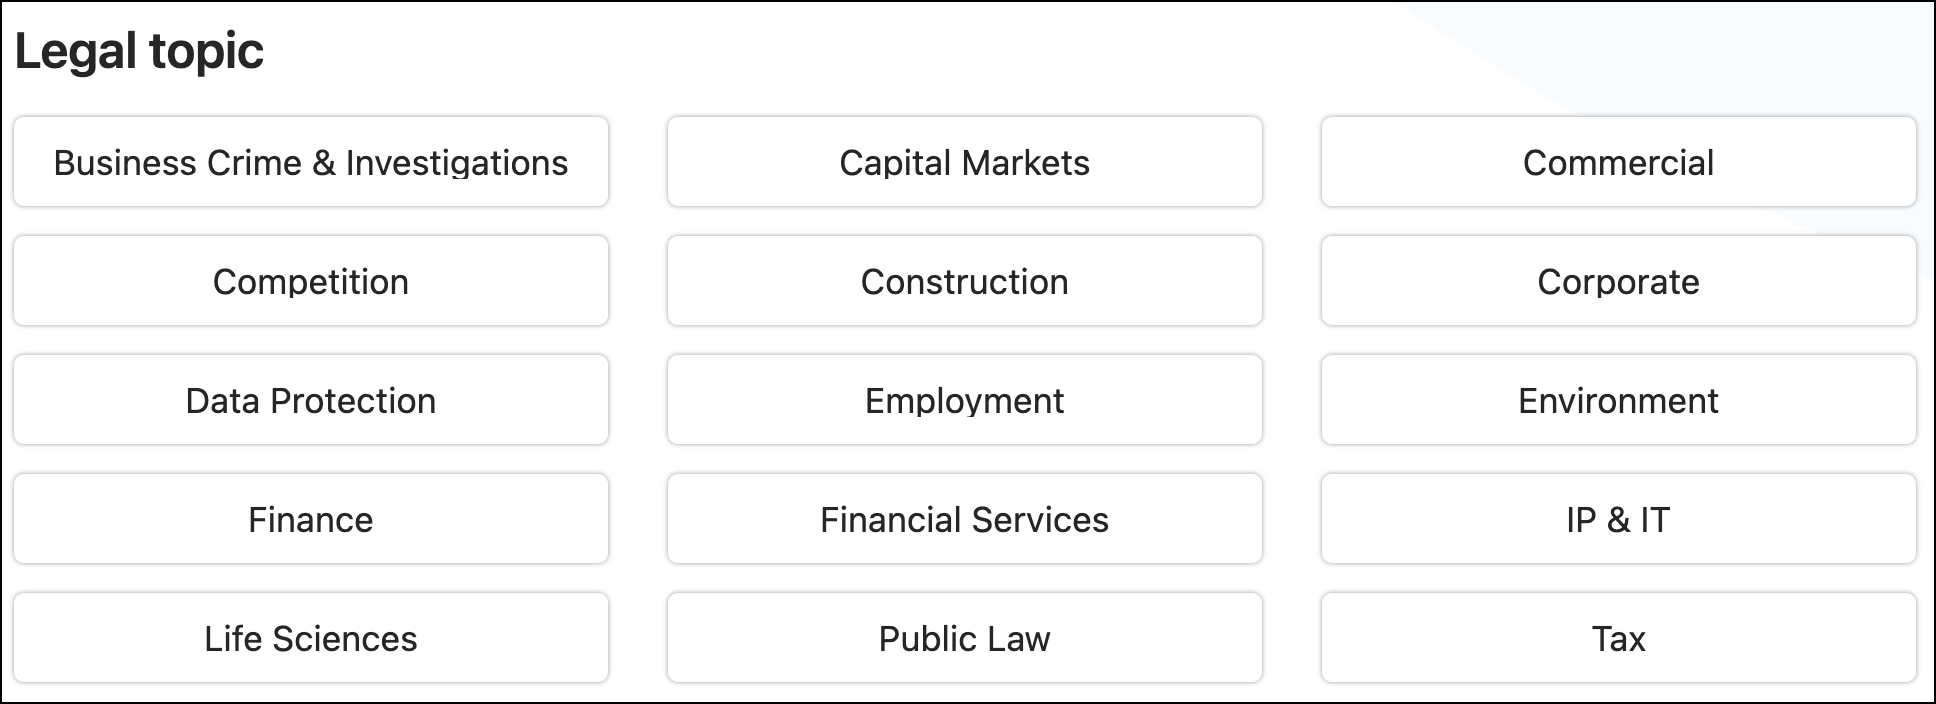Image resolution: width=1936 pixels, height=704 pixels.
Task: Select the Business Crime & Investigations topic
Action: coord(311,162)
